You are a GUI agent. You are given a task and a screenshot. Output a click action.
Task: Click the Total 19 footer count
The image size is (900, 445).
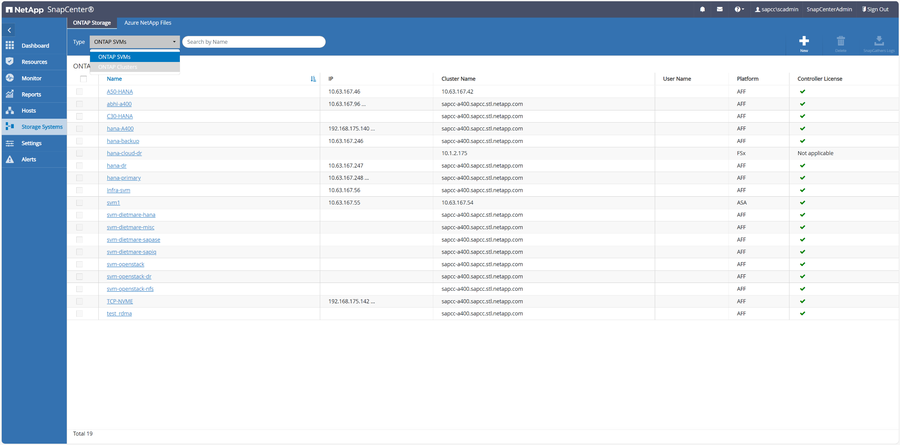(83, 434)
